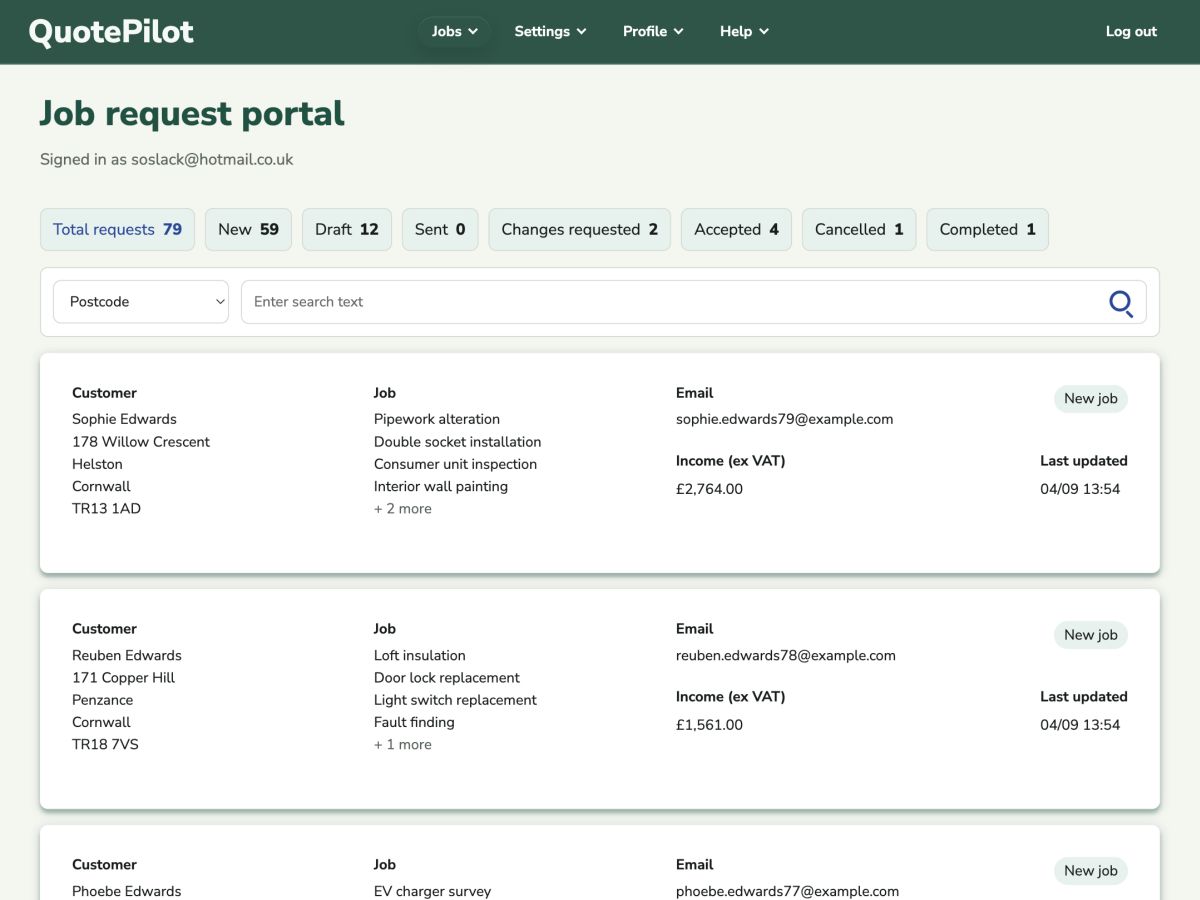Click Fault finding job item
The width and height of the screenshot is (1200, 900).
[x=414, y=723]
